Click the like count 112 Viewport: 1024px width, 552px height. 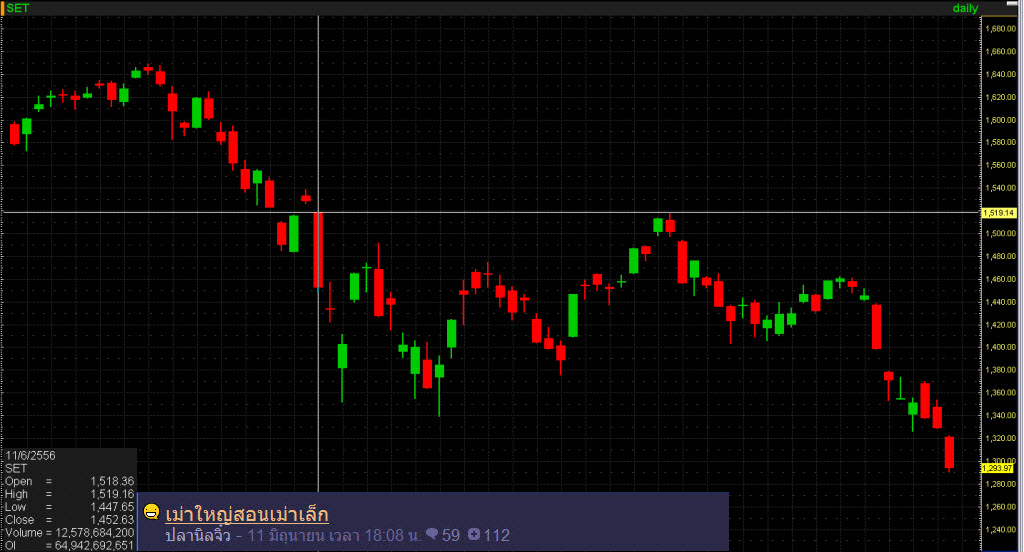click(496, 535)
